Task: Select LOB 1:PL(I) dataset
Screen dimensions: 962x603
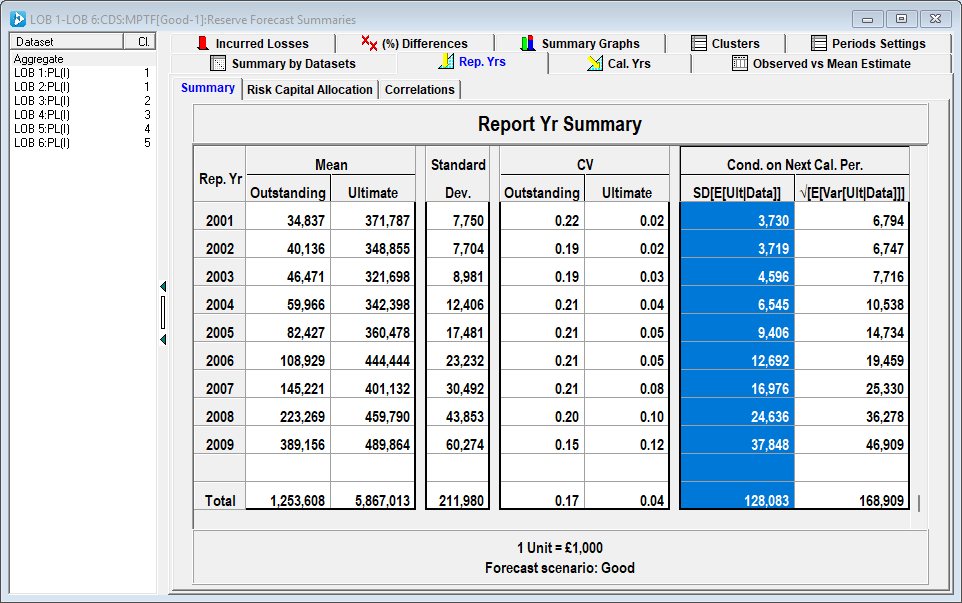Action: click(x=82, y=72)
